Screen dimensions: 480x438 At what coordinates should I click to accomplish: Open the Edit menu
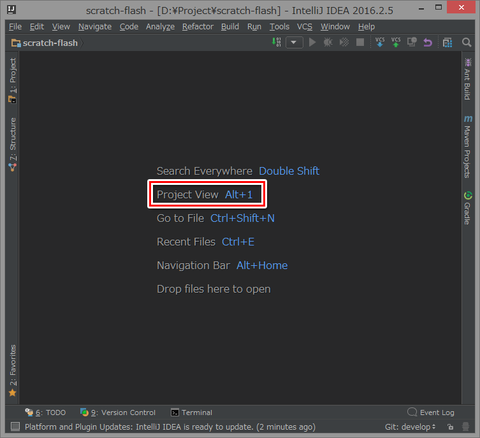(x=37, y=27)
